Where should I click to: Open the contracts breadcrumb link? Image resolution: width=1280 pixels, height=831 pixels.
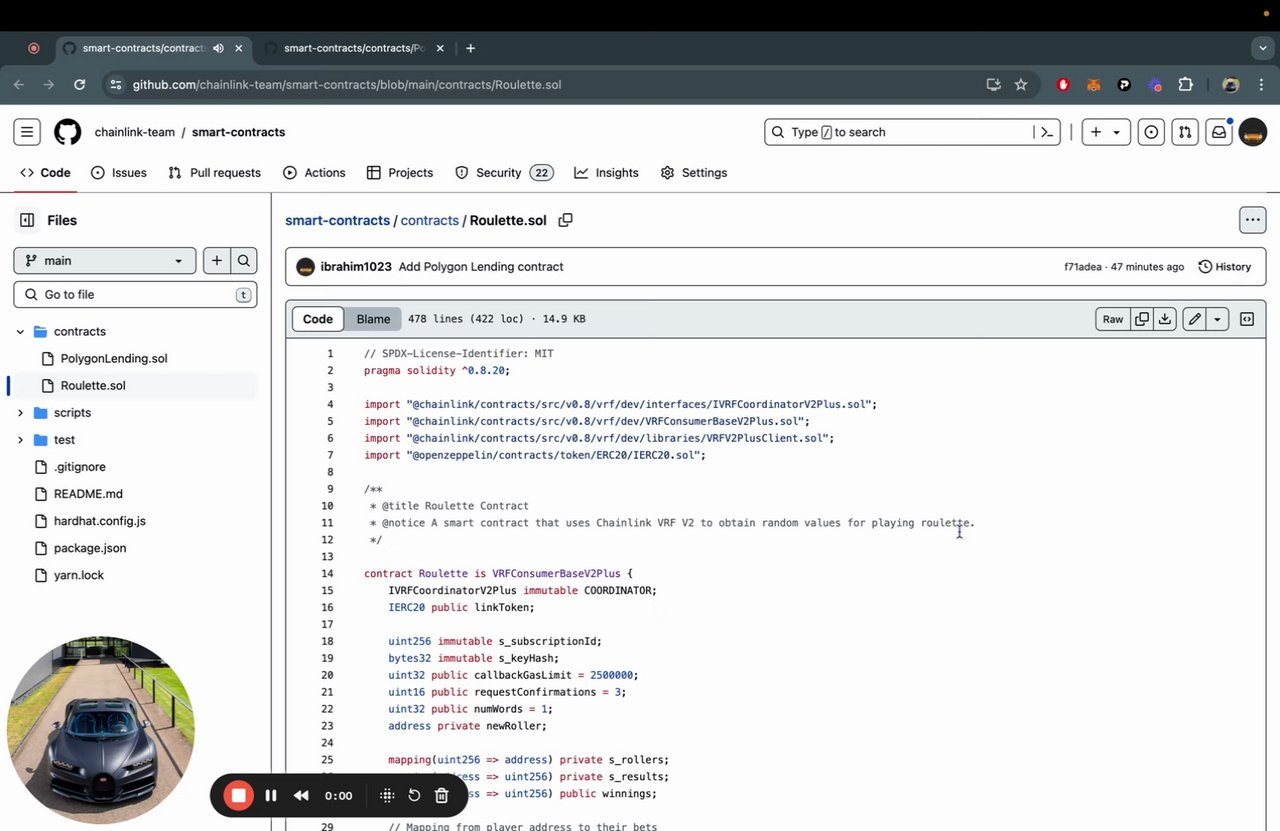tap(430, 220)
